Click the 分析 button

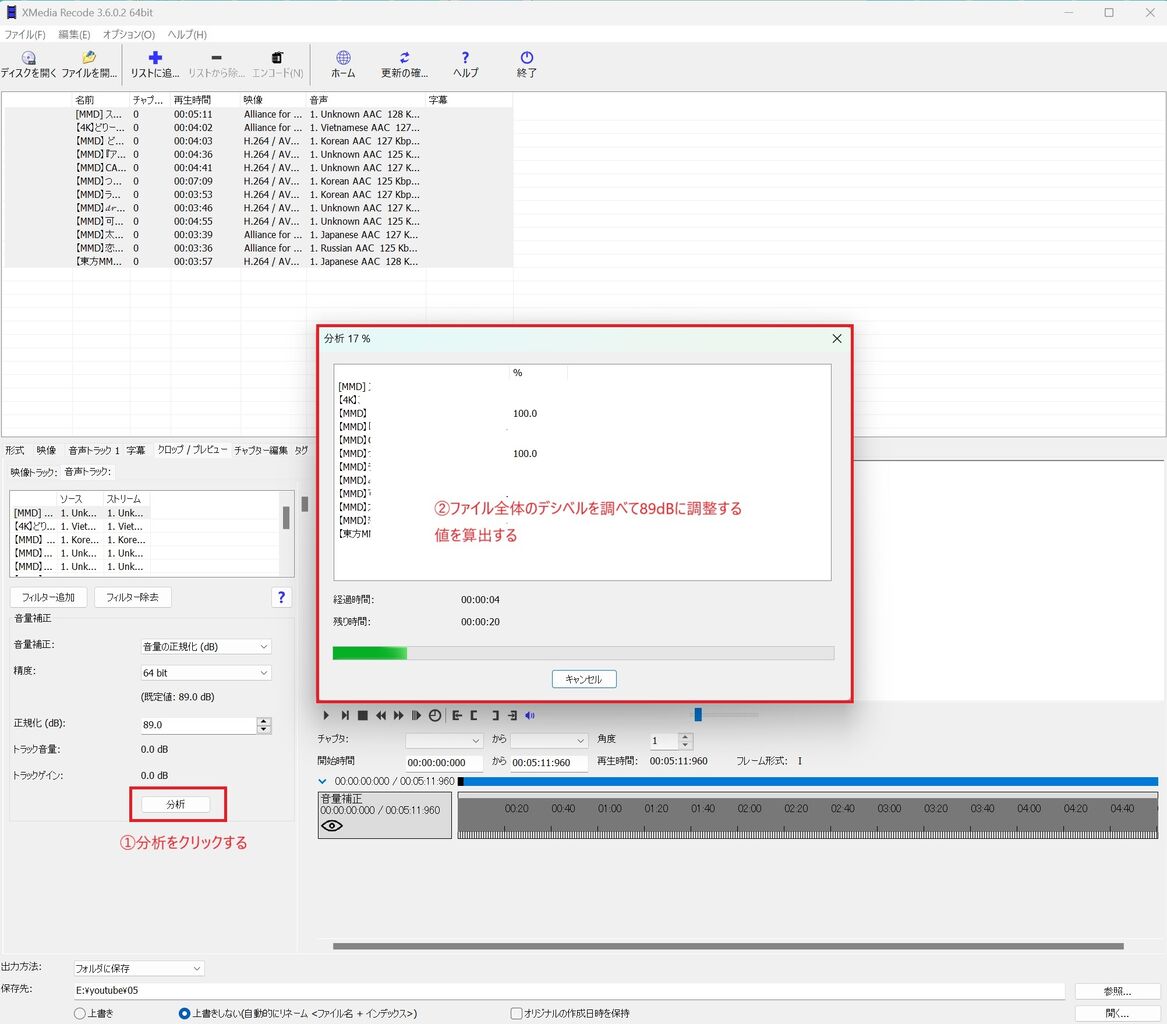click(176, 804)
